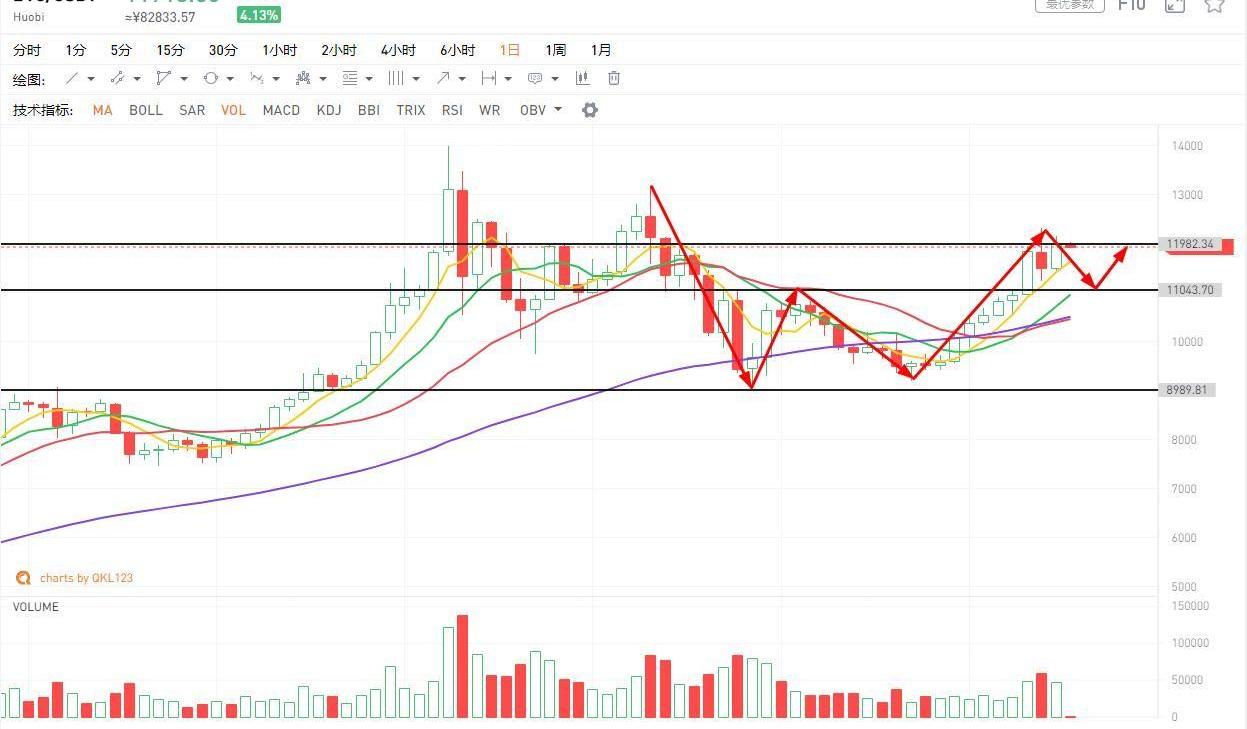Click the 最优参数 button
The width and height of the screenshot is (1247, 729).
pos(1069,5)
